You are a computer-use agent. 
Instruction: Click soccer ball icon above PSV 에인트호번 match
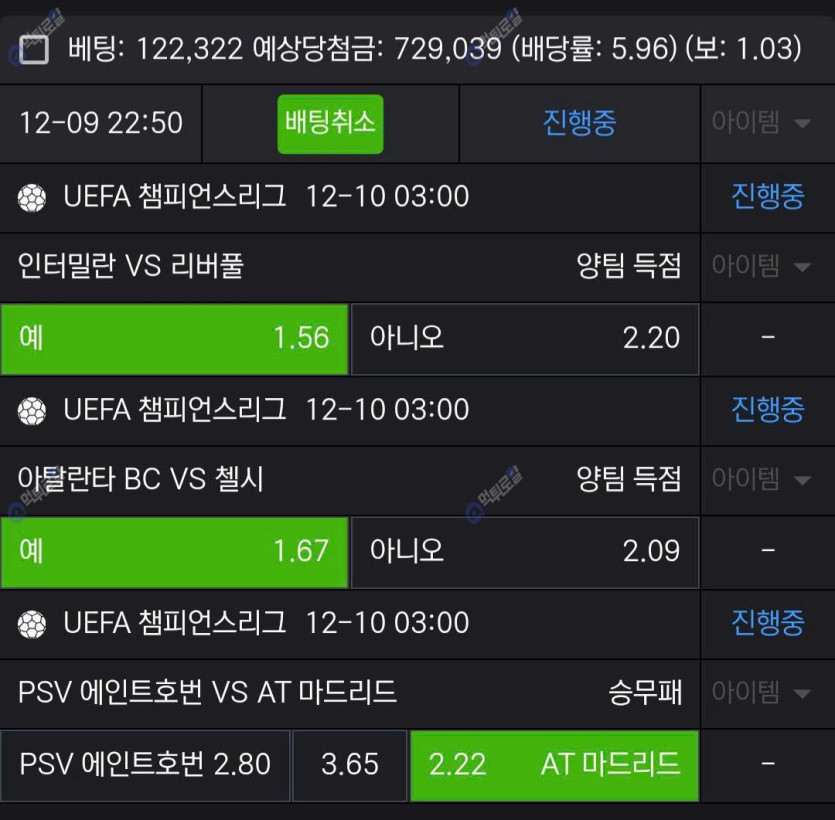(x=32, y=624)
